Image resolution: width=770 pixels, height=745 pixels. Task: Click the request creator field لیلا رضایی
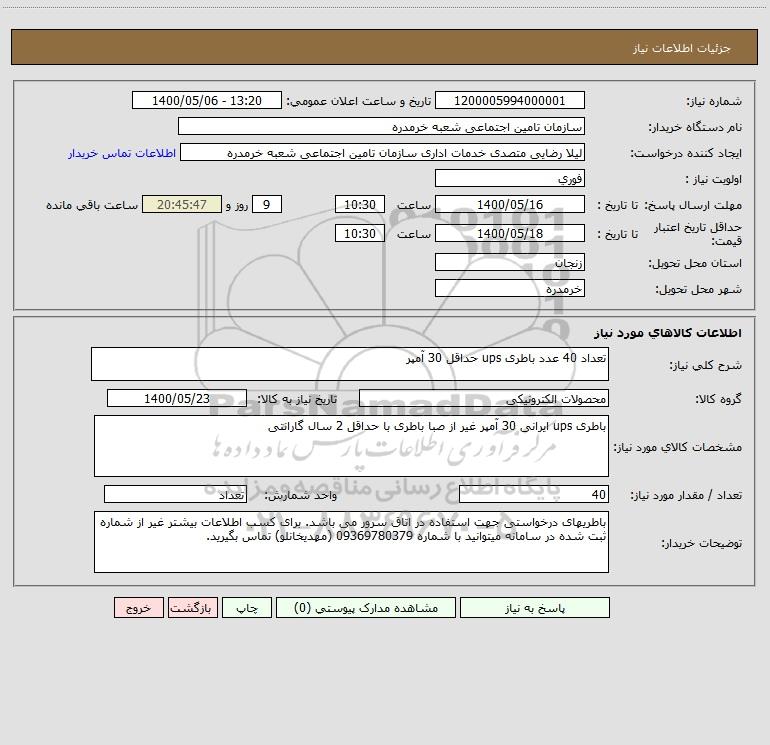(x=383, y=152)
